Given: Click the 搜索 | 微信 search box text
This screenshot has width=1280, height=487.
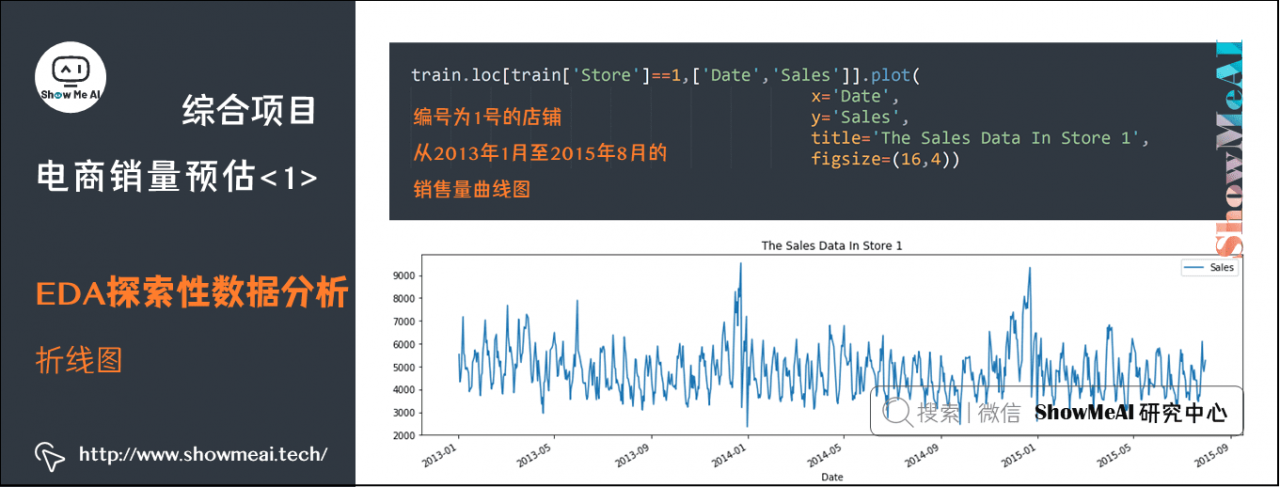Looking at the screenshot, I should tap(968, 412).
